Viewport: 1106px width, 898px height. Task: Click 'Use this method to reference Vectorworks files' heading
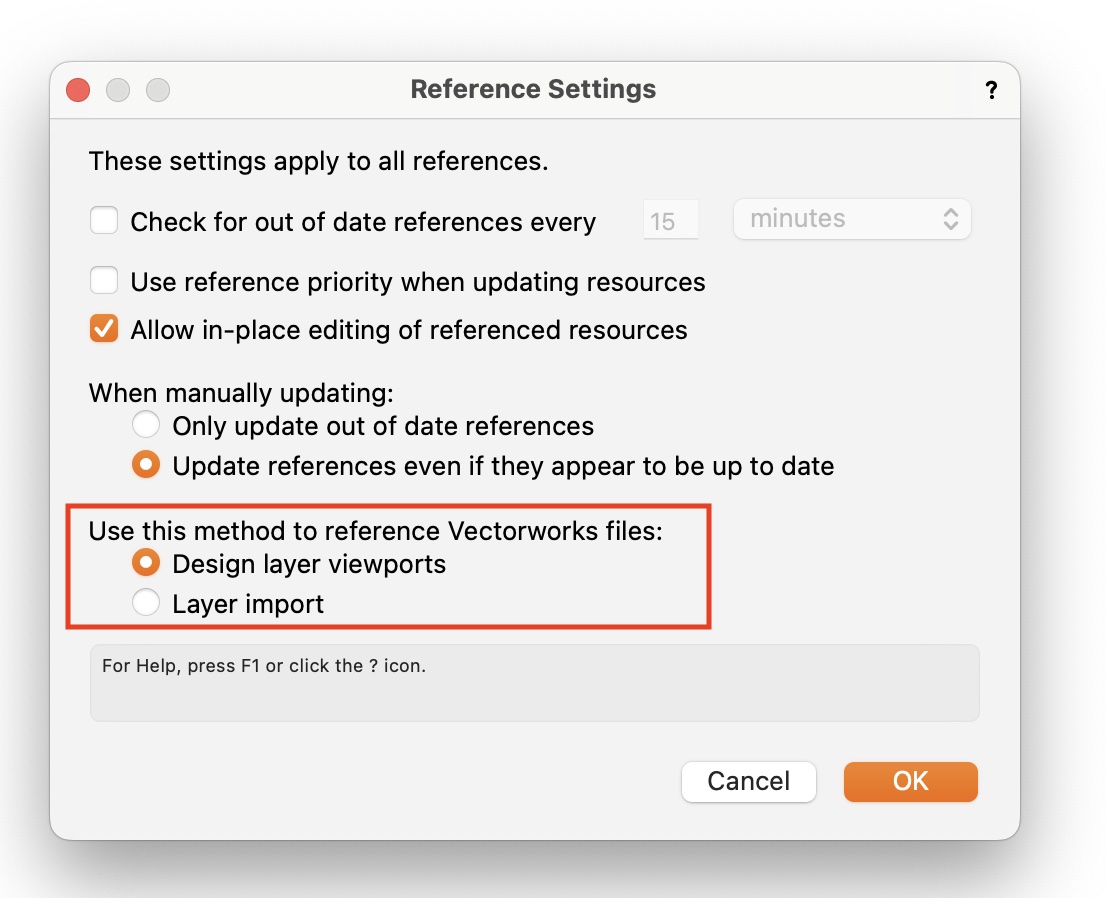point(375,531)
